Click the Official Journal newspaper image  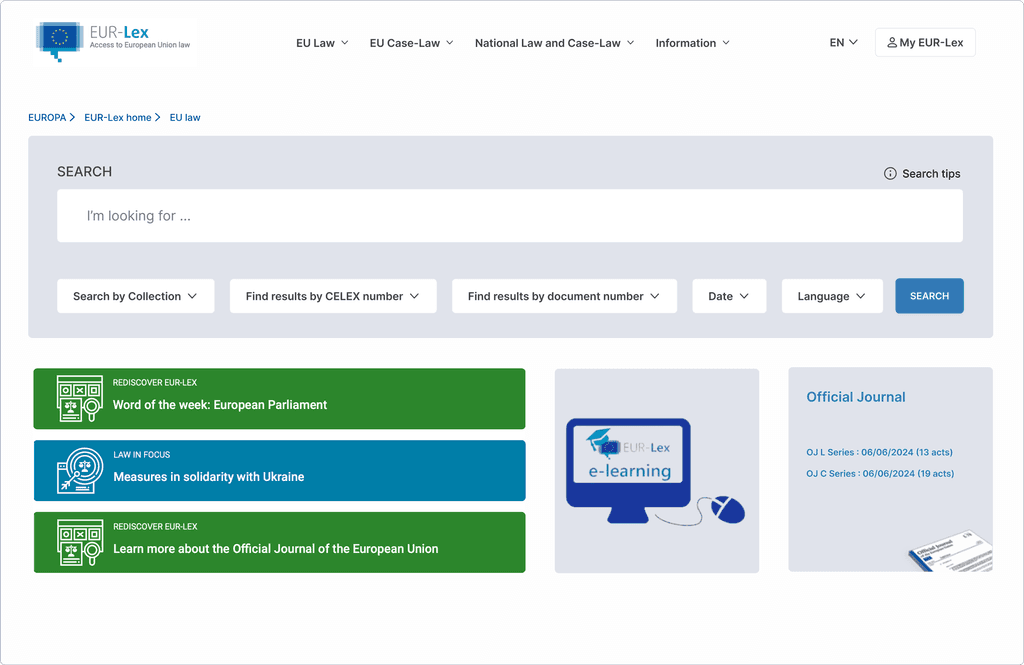pyautogui.click(x=951, y=551)
